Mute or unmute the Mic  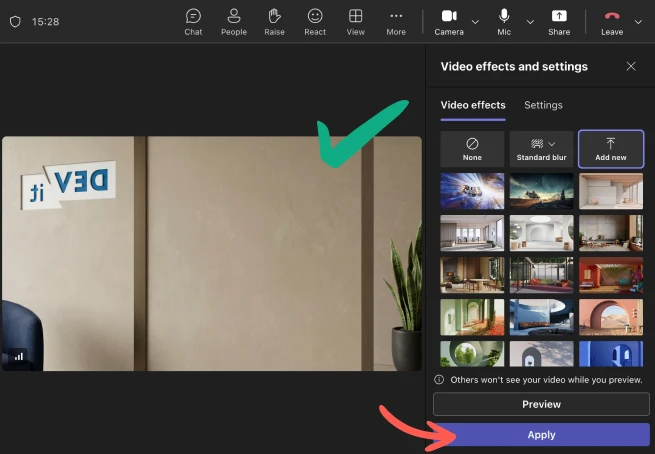click(504, 22)
